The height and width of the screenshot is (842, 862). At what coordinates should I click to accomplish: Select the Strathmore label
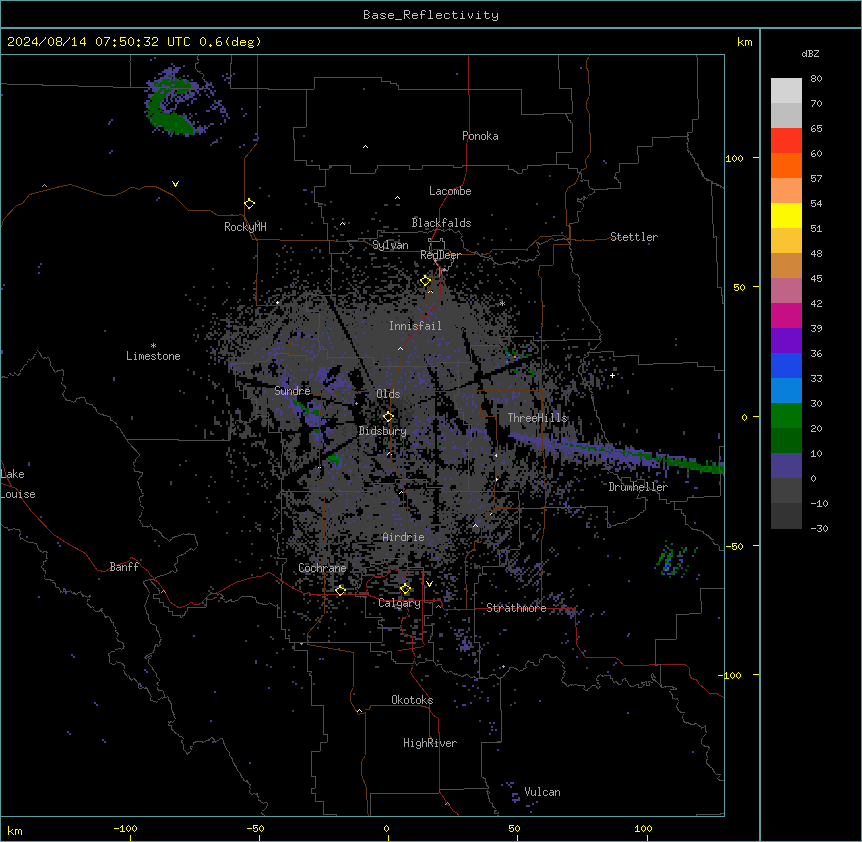tap(516, 608)
